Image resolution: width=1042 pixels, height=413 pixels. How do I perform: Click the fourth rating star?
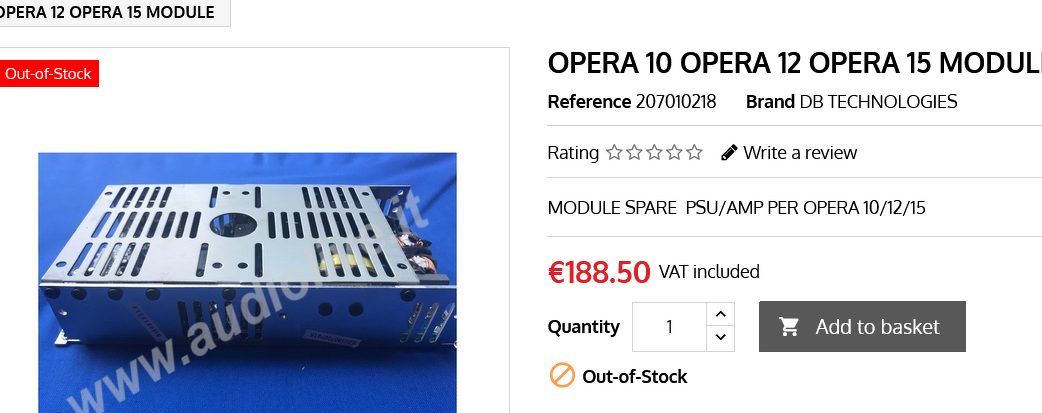[x=675, y=153]
